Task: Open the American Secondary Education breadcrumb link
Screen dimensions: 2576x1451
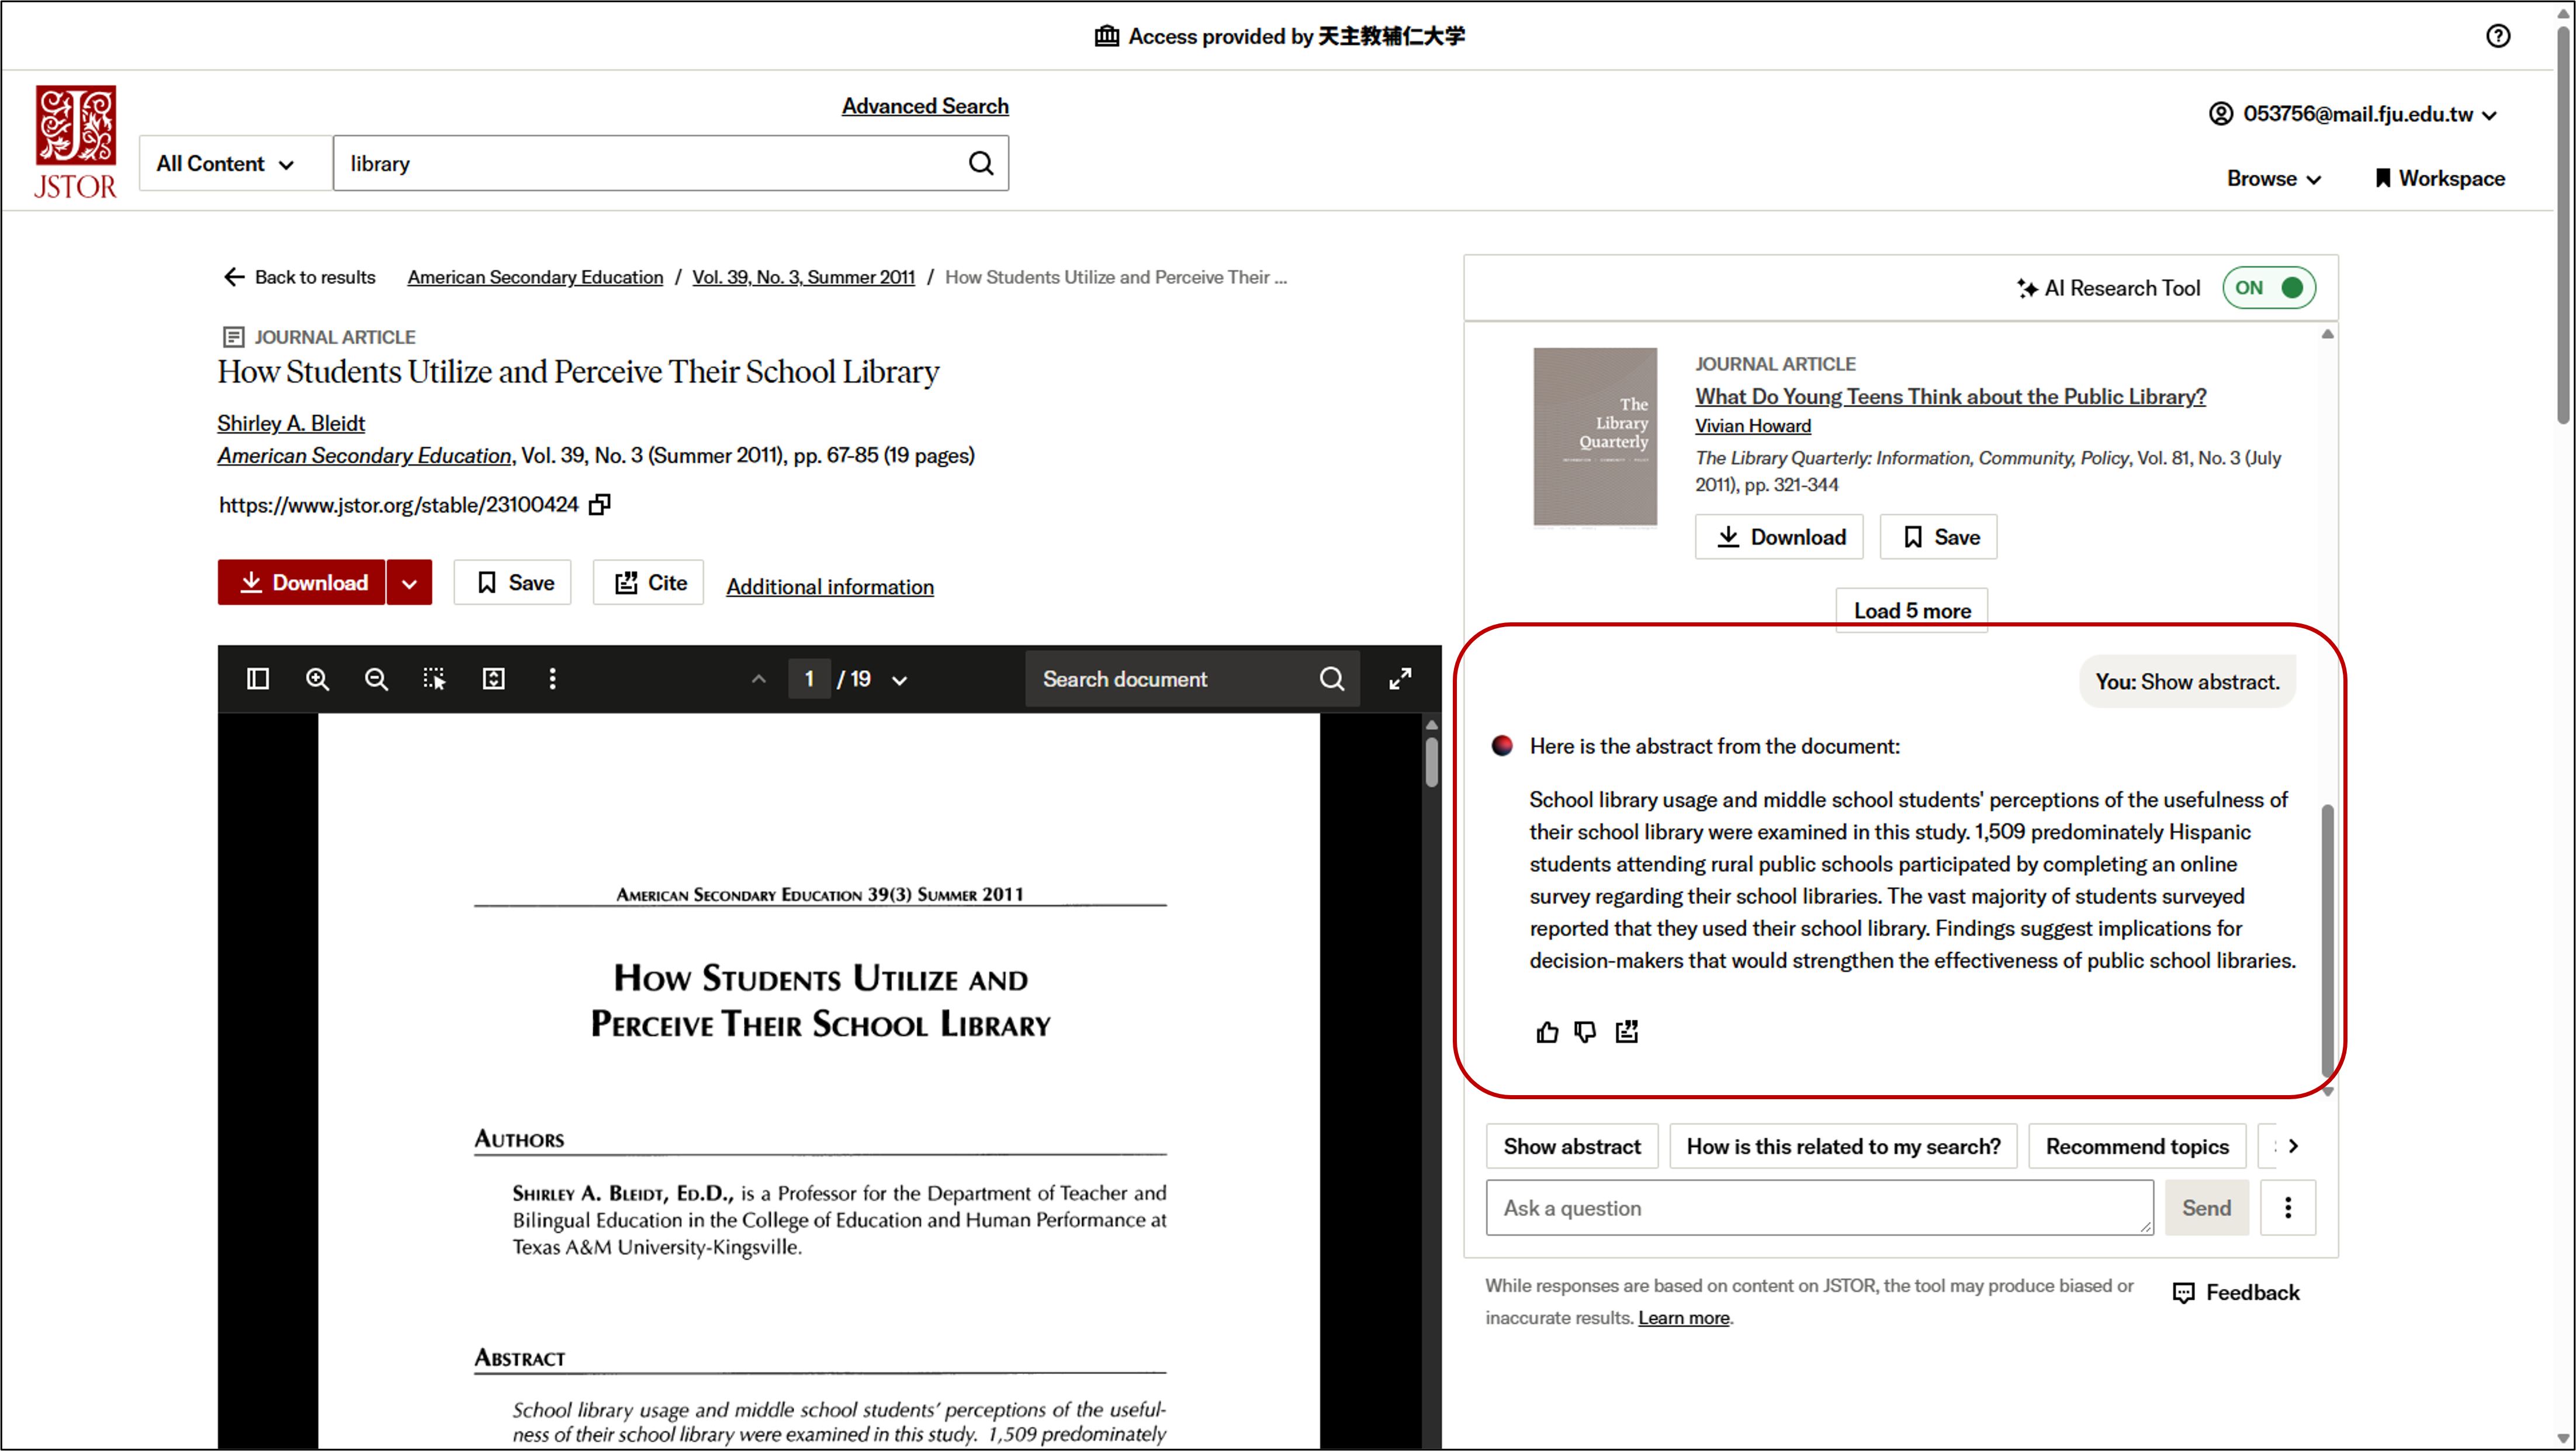Action: (535, 277)
